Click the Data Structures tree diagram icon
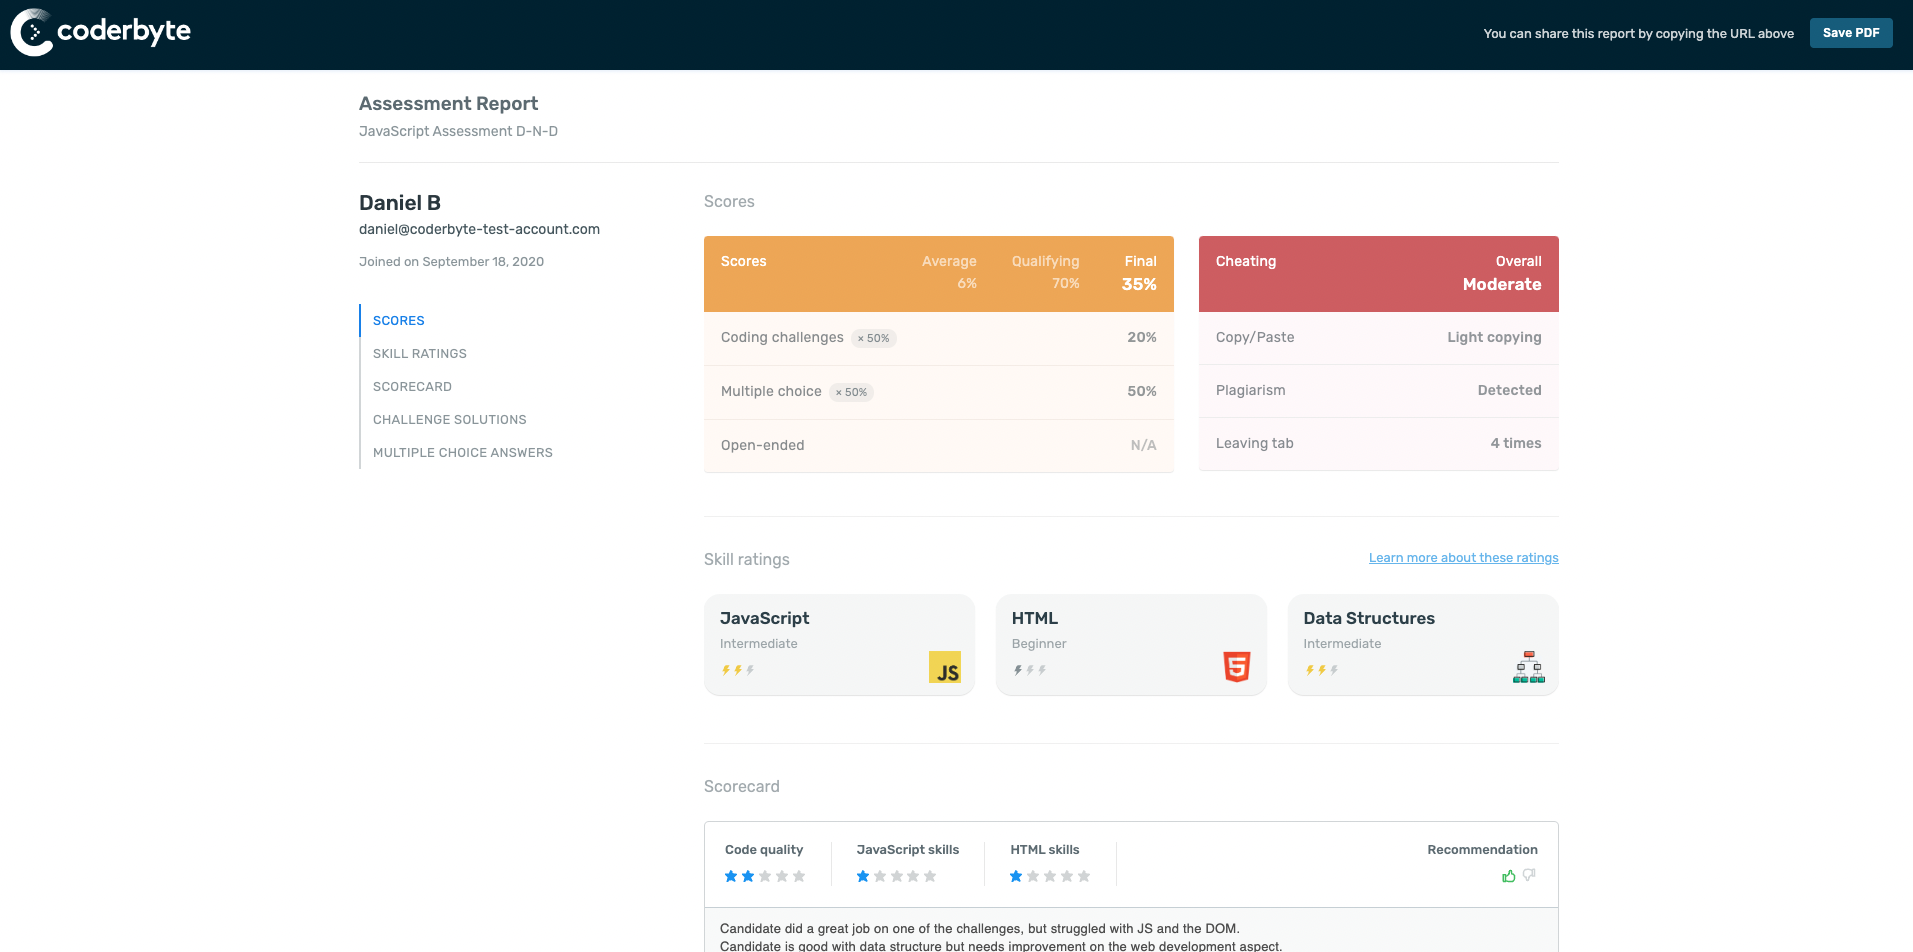This screenshot has height=952, width=1913. [x=1527, y=666]
